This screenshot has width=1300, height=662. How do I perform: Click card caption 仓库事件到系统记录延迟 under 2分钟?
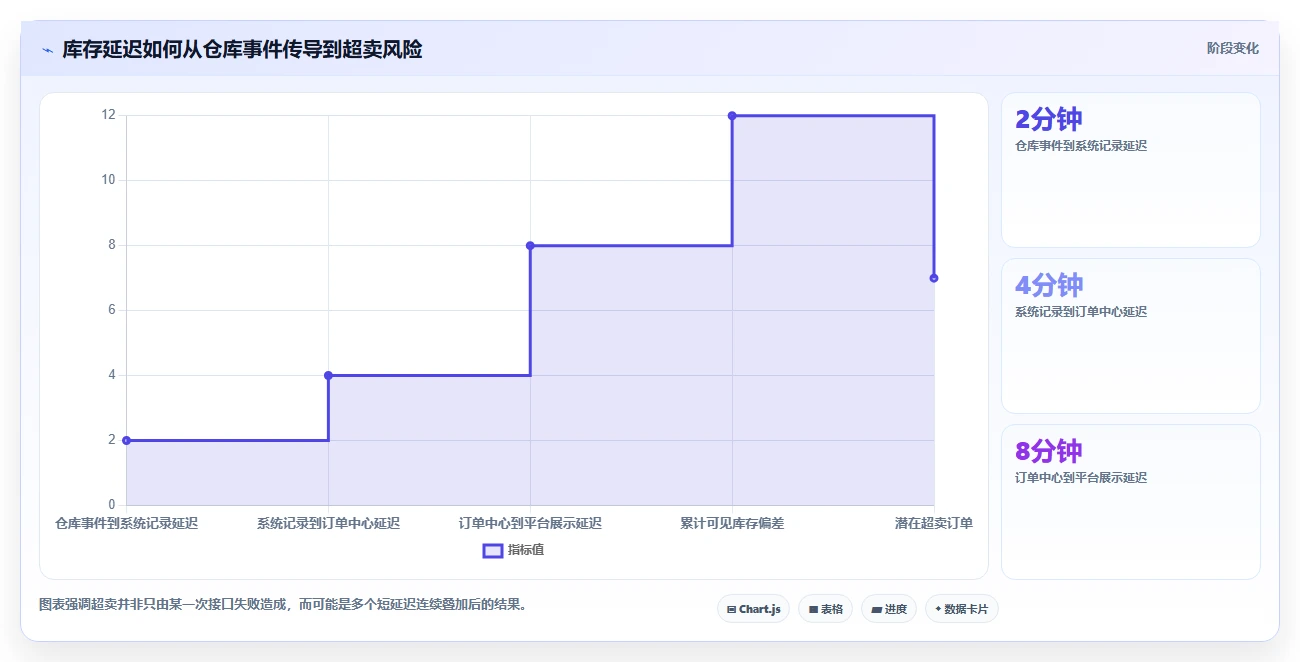coord(1081,146)
